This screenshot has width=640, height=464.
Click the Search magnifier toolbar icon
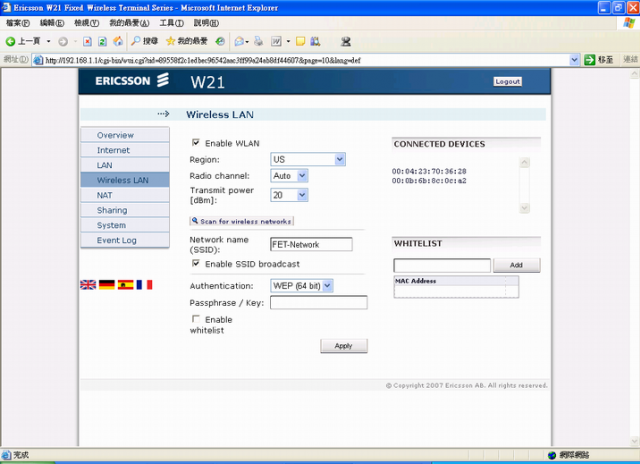pyautogui.click(x=144, y=41)
